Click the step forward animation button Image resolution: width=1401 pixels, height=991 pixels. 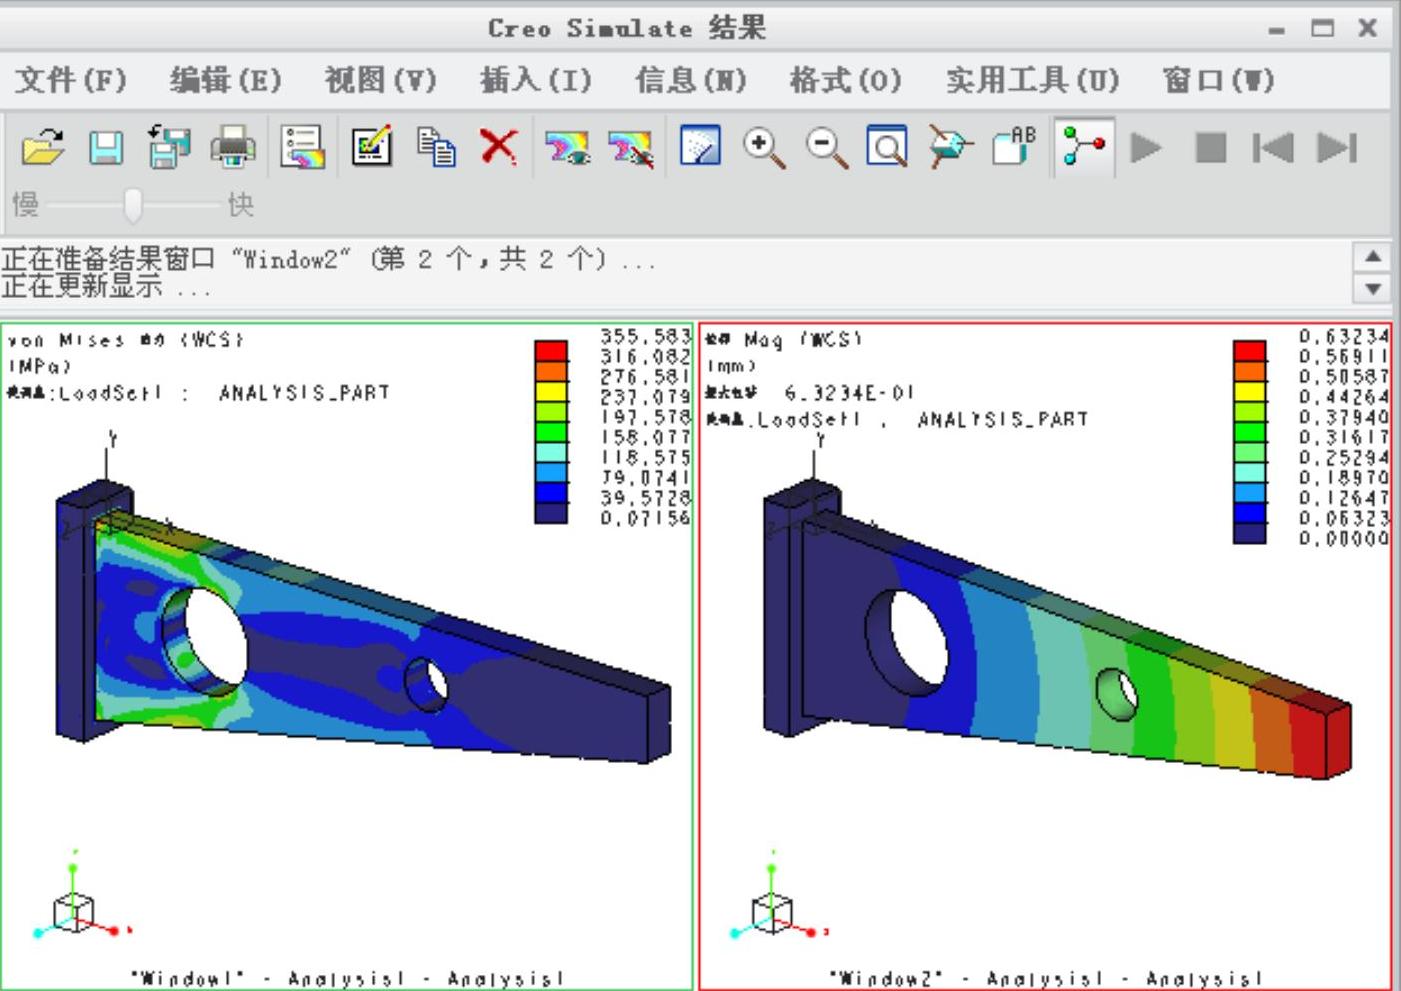click(x=1337, y=148)
